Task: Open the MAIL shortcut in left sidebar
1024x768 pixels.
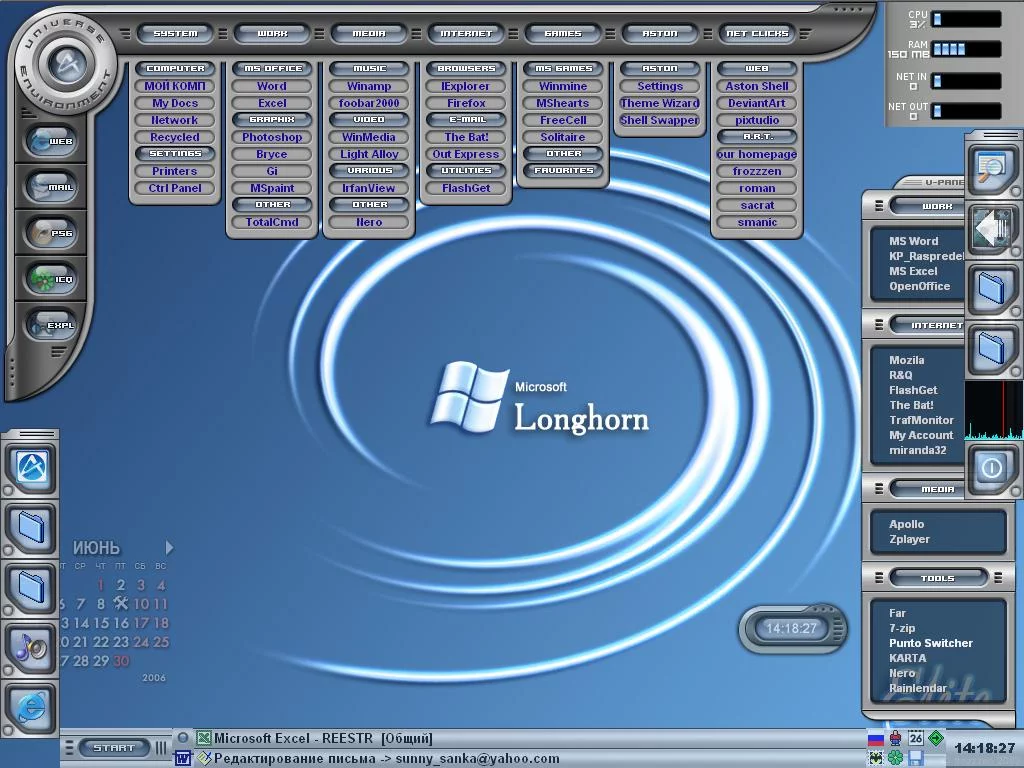Action: tap(52, 186)
